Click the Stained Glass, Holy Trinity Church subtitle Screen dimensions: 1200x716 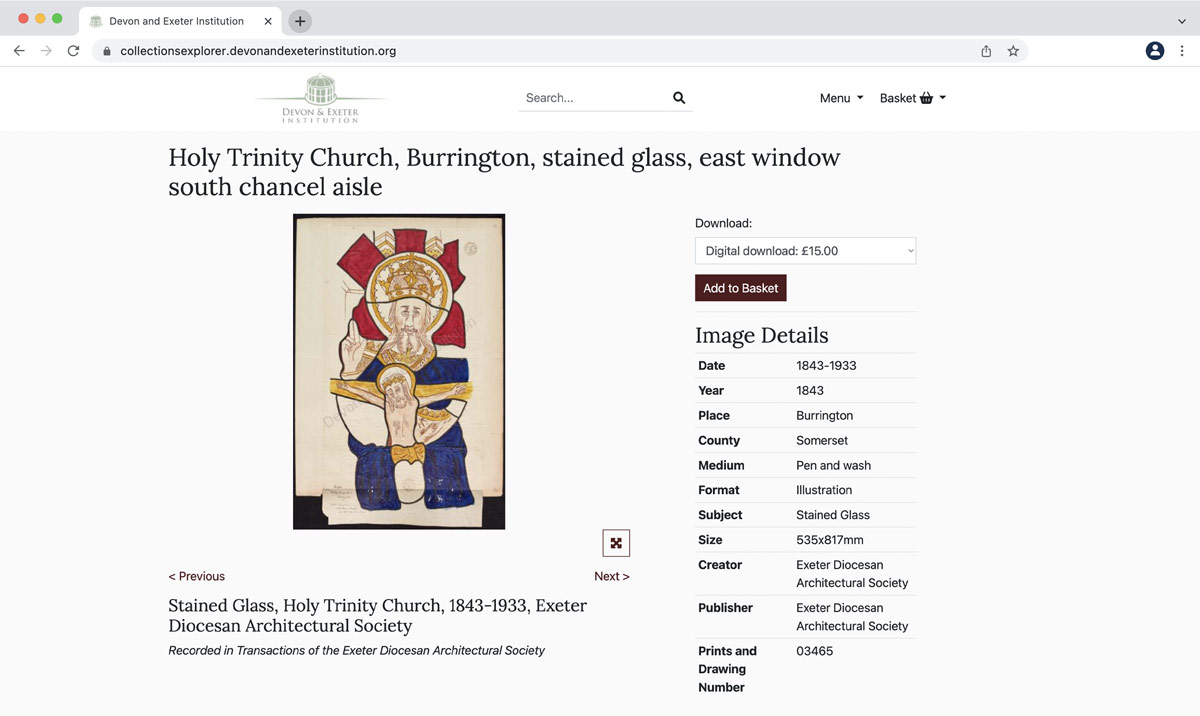(x=378, y=616)
